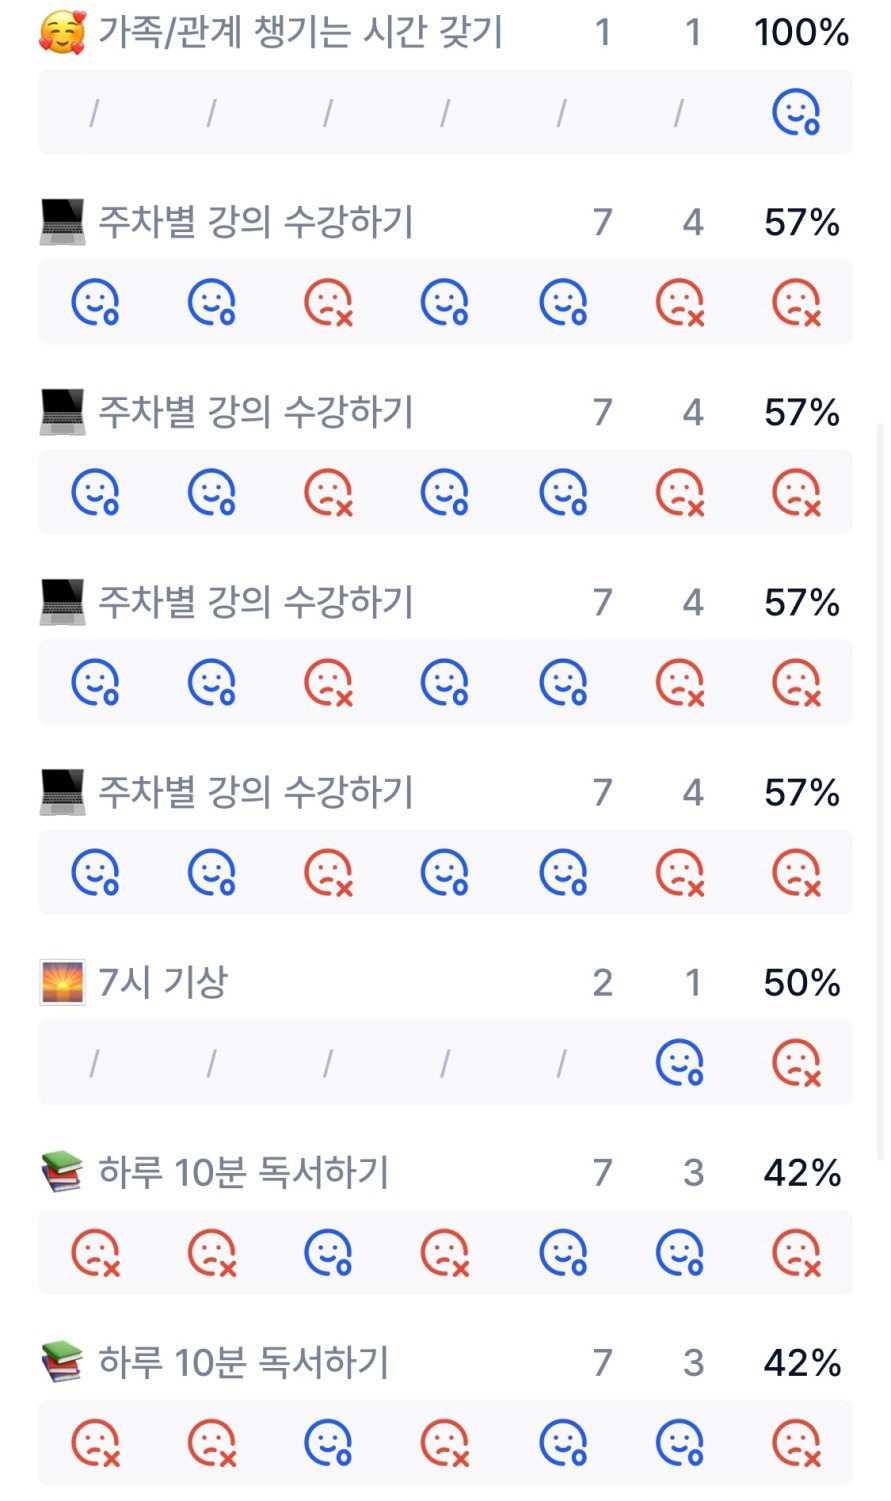The width and height of the screenshot is (891, 1501).
Task: Toggle the third-day red face in the topmost 주차별 강의 row
Action: pyautogui.click(x=329, y=302)
